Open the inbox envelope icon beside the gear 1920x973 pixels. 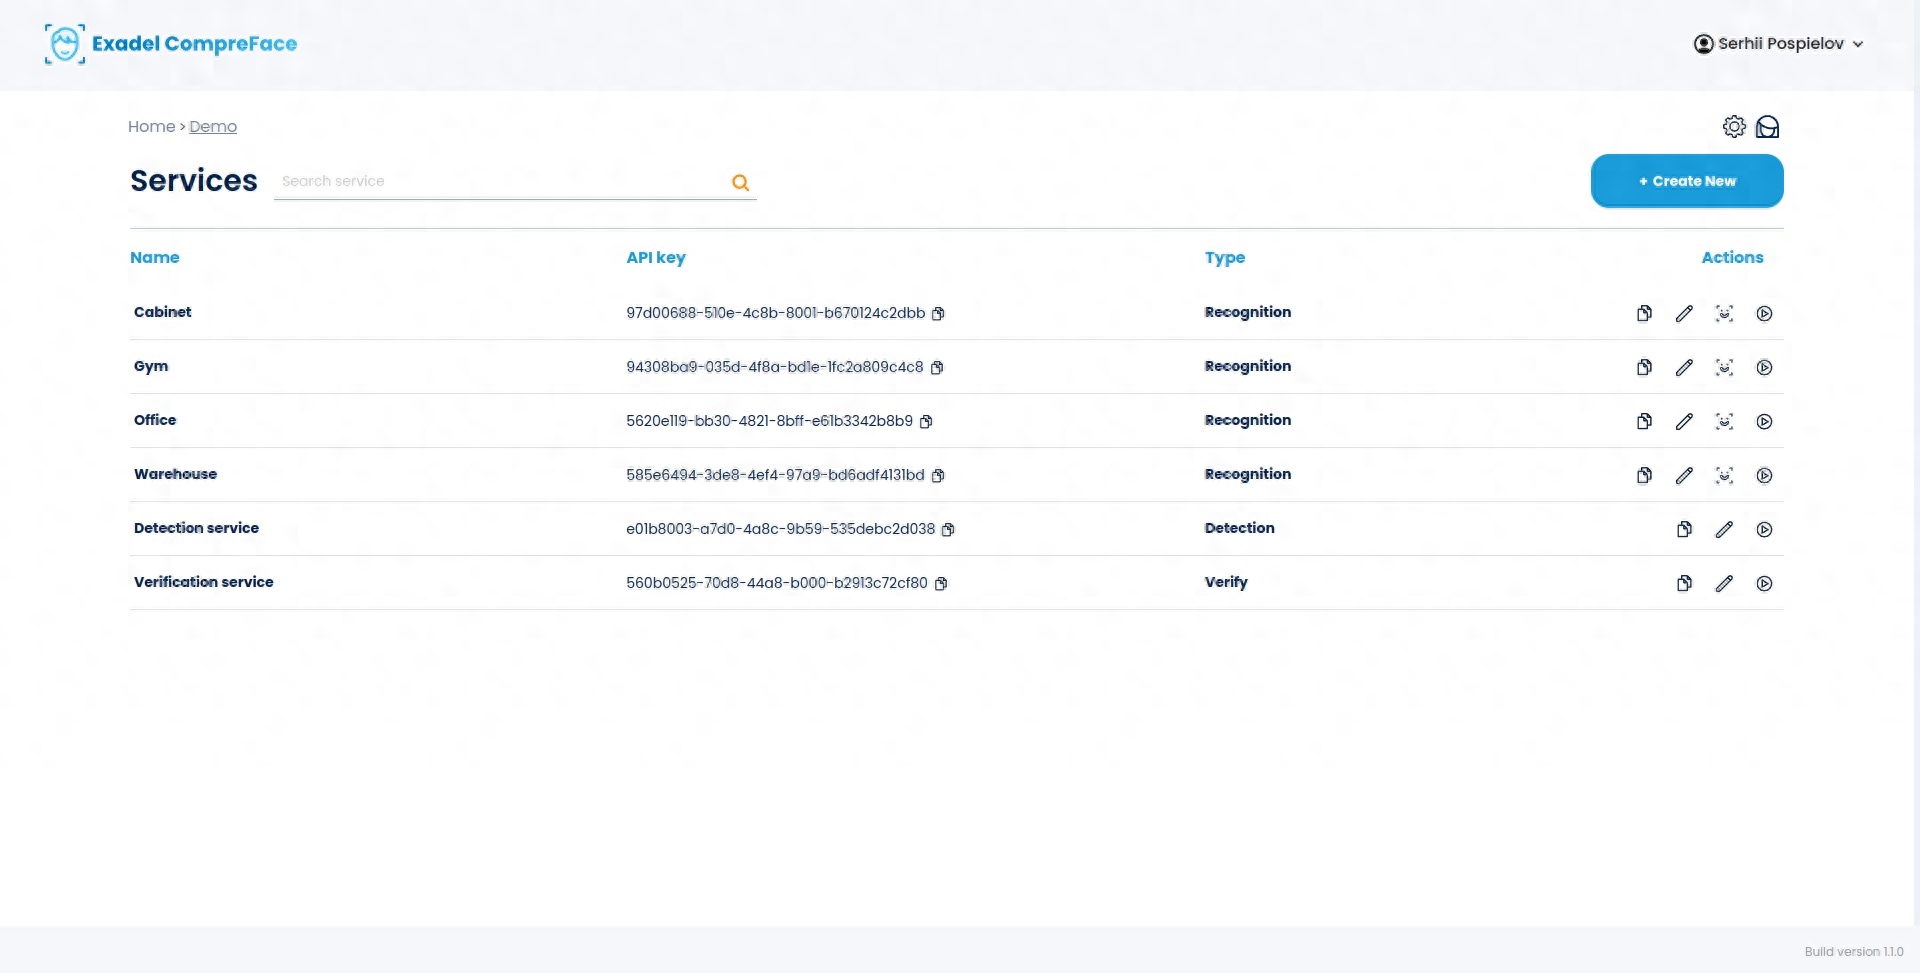click(x=1768, y=127)
